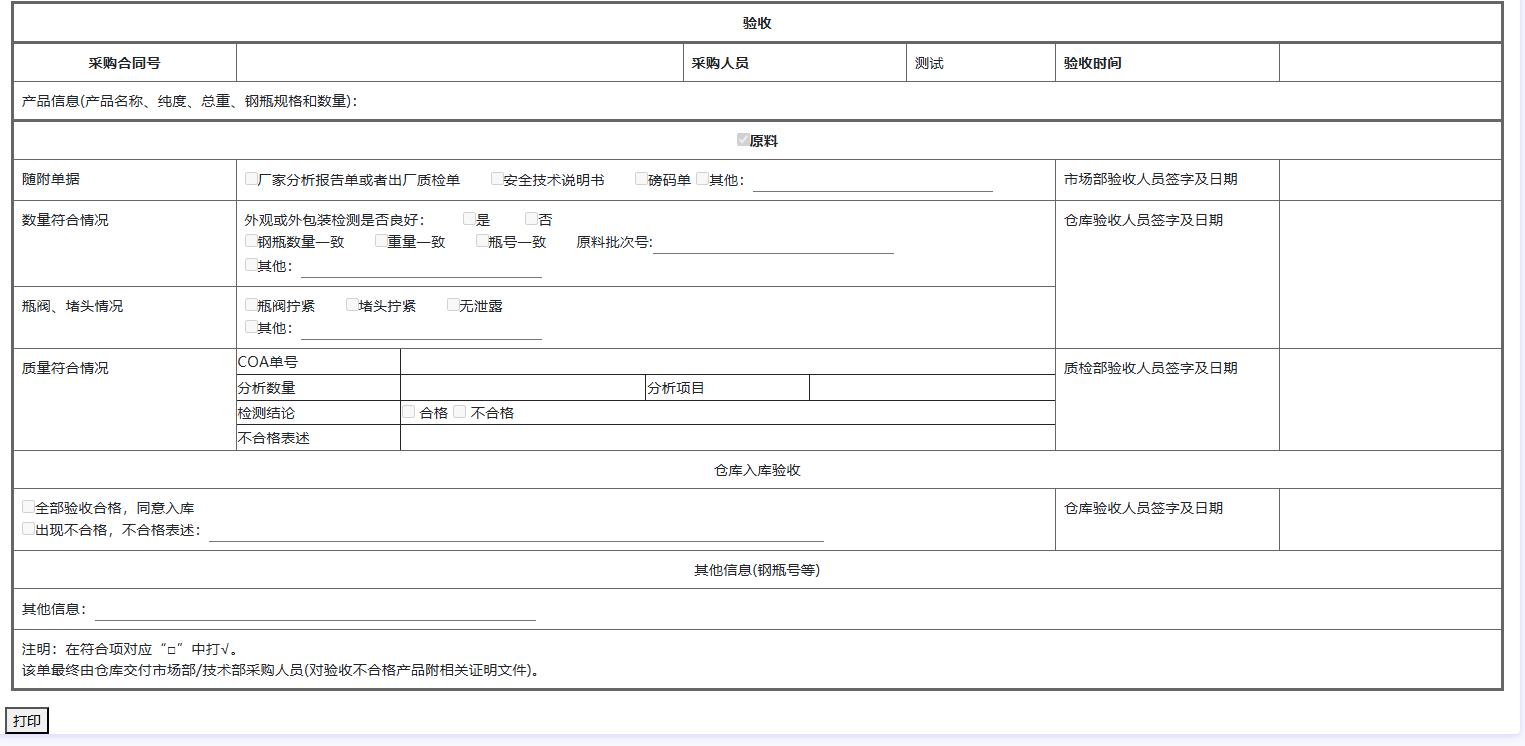
Task: Select 否 for 外观或外包装检测是否良好
Action: tap(531, 218)
